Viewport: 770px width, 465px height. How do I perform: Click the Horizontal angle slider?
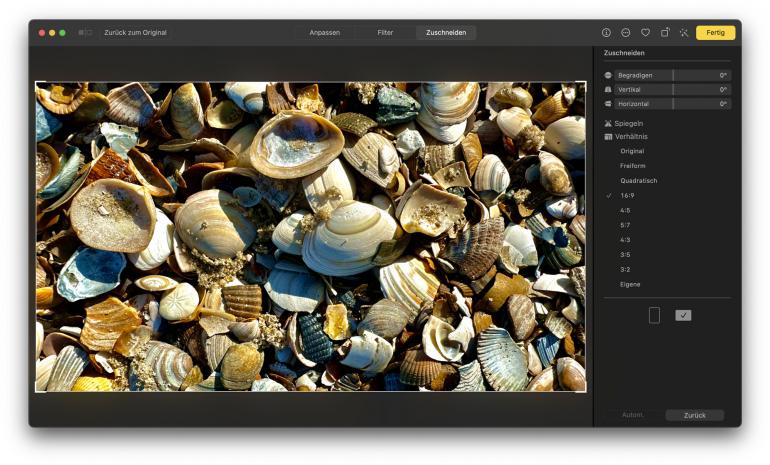672,104
